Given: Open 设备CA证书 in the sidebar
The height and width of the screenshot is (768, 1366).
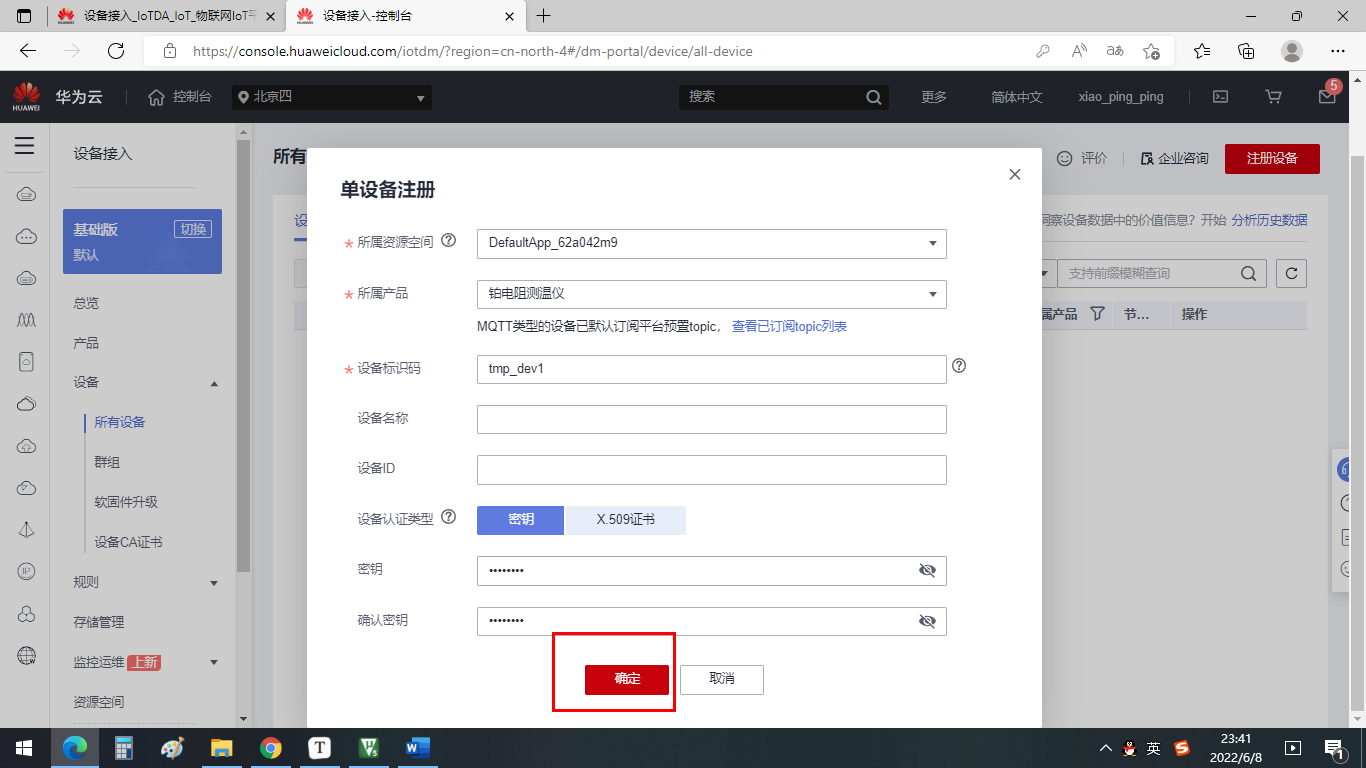Looking at the screenshot, I should 128,542.
